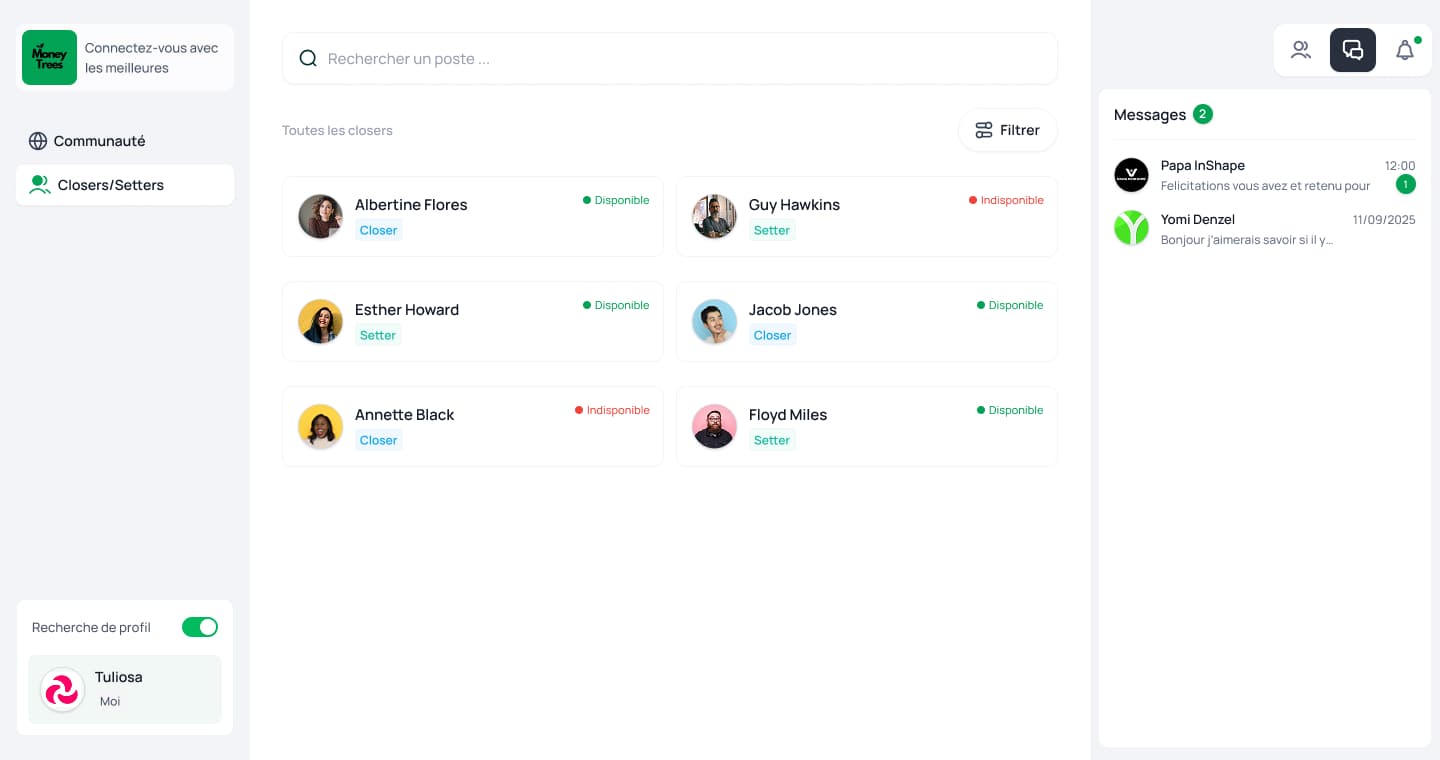The width and height of the screenshot is (1440, 760).
Task: Focus the Rechercher un poste field
Action: [x=680, y=59]
